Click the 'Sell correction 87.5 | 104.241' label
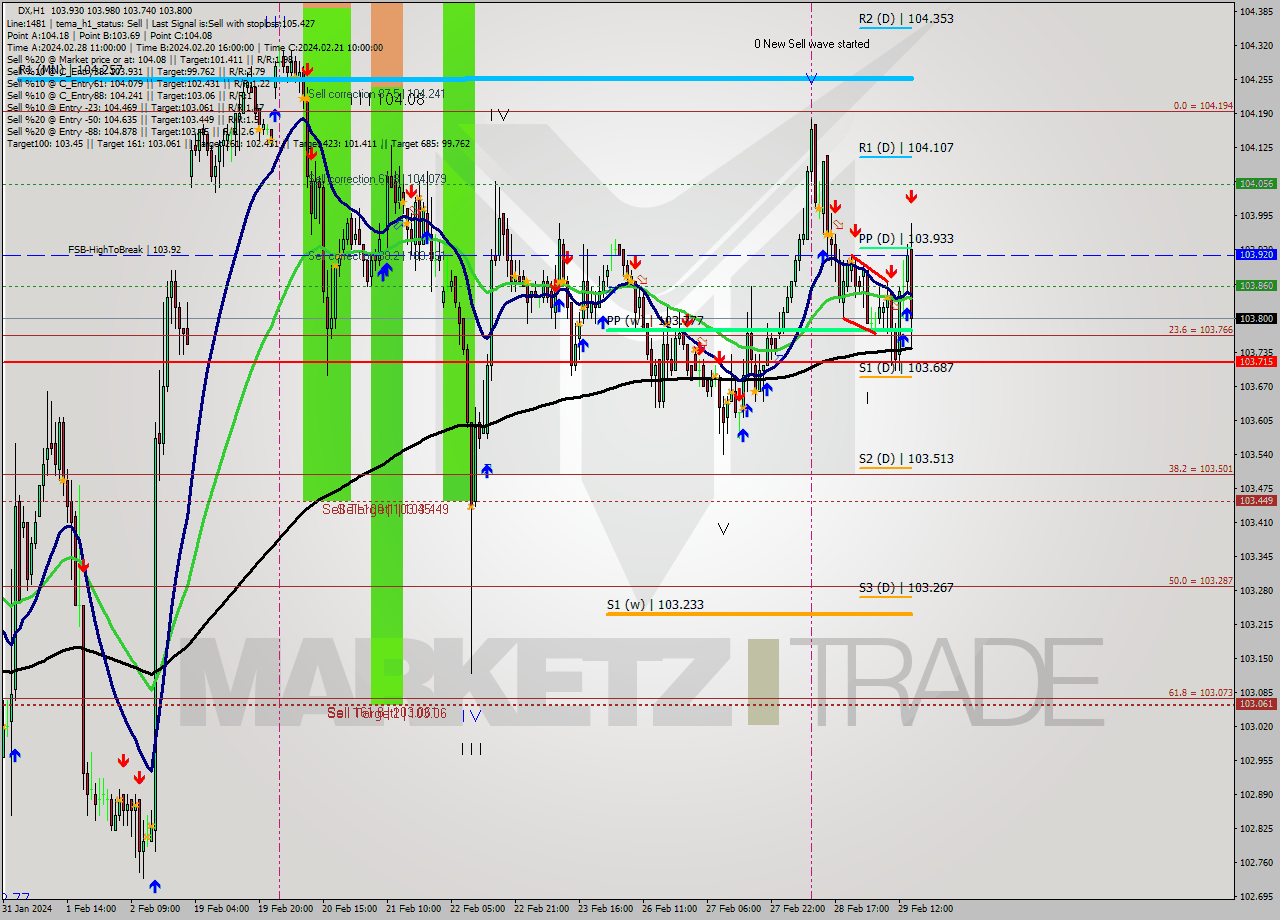Screen dimensions: 1280x920 (x=377, y=93)
